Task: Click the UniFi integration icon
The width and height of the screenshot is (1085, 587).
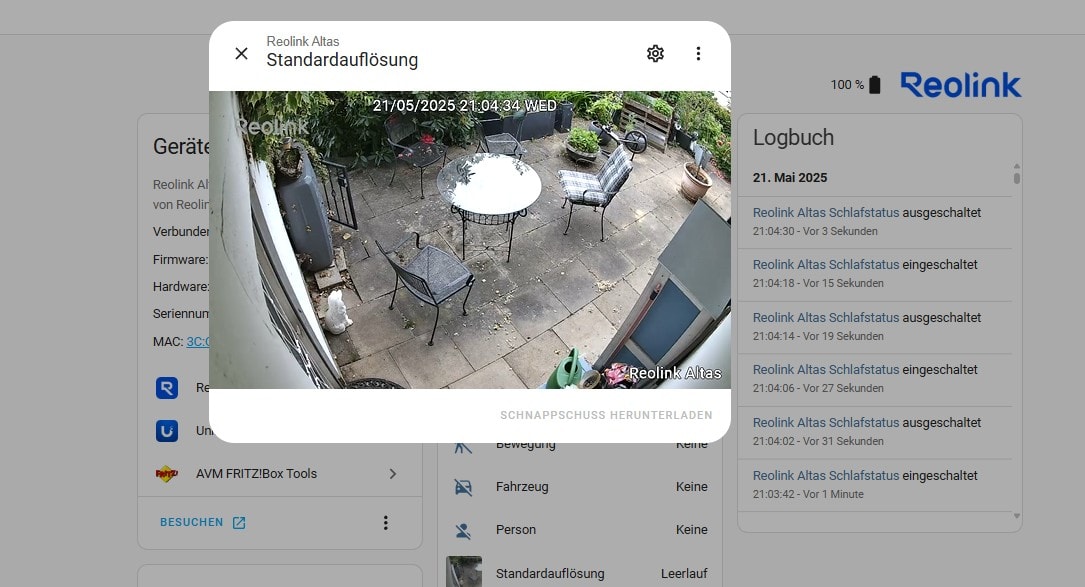Action: coord(167,431)
